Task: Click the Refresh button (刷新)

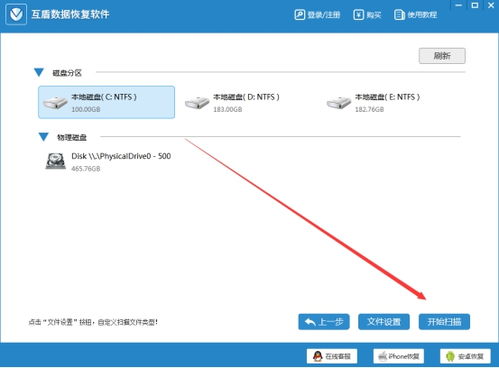Action: click(442, 56)
